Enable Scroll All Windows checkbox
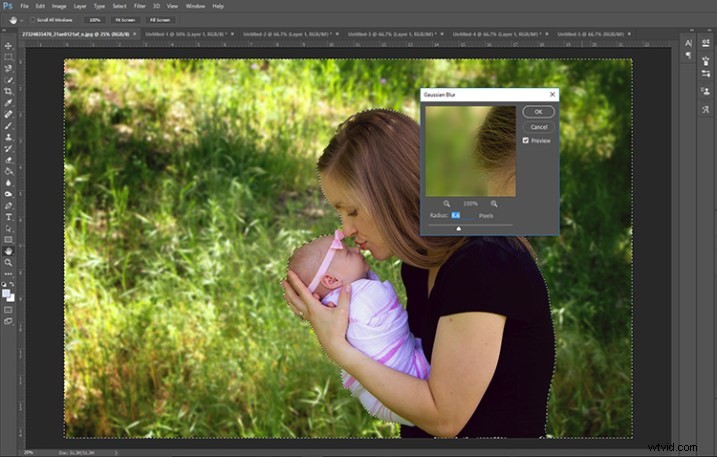 click(x=33, y=20)
